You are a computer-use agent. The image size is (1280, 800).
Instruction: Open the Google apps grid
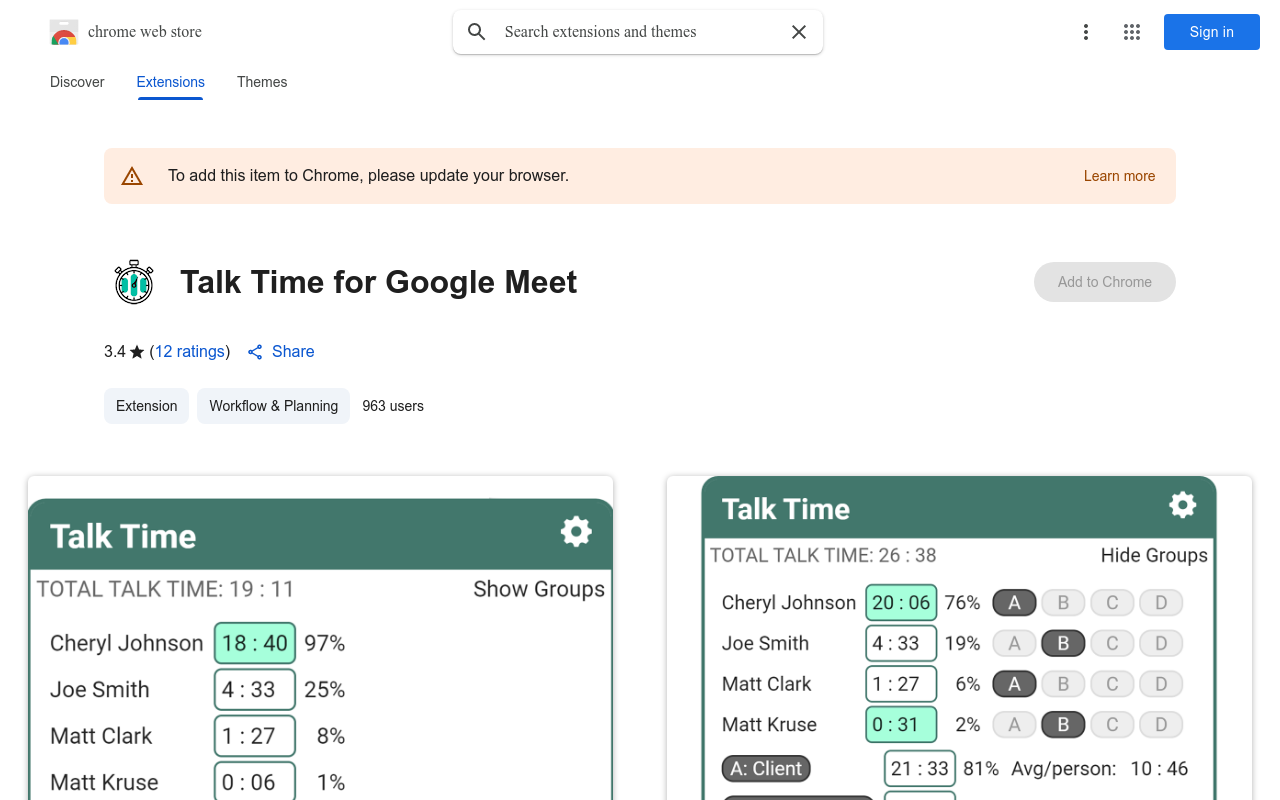click(1132, 32)
